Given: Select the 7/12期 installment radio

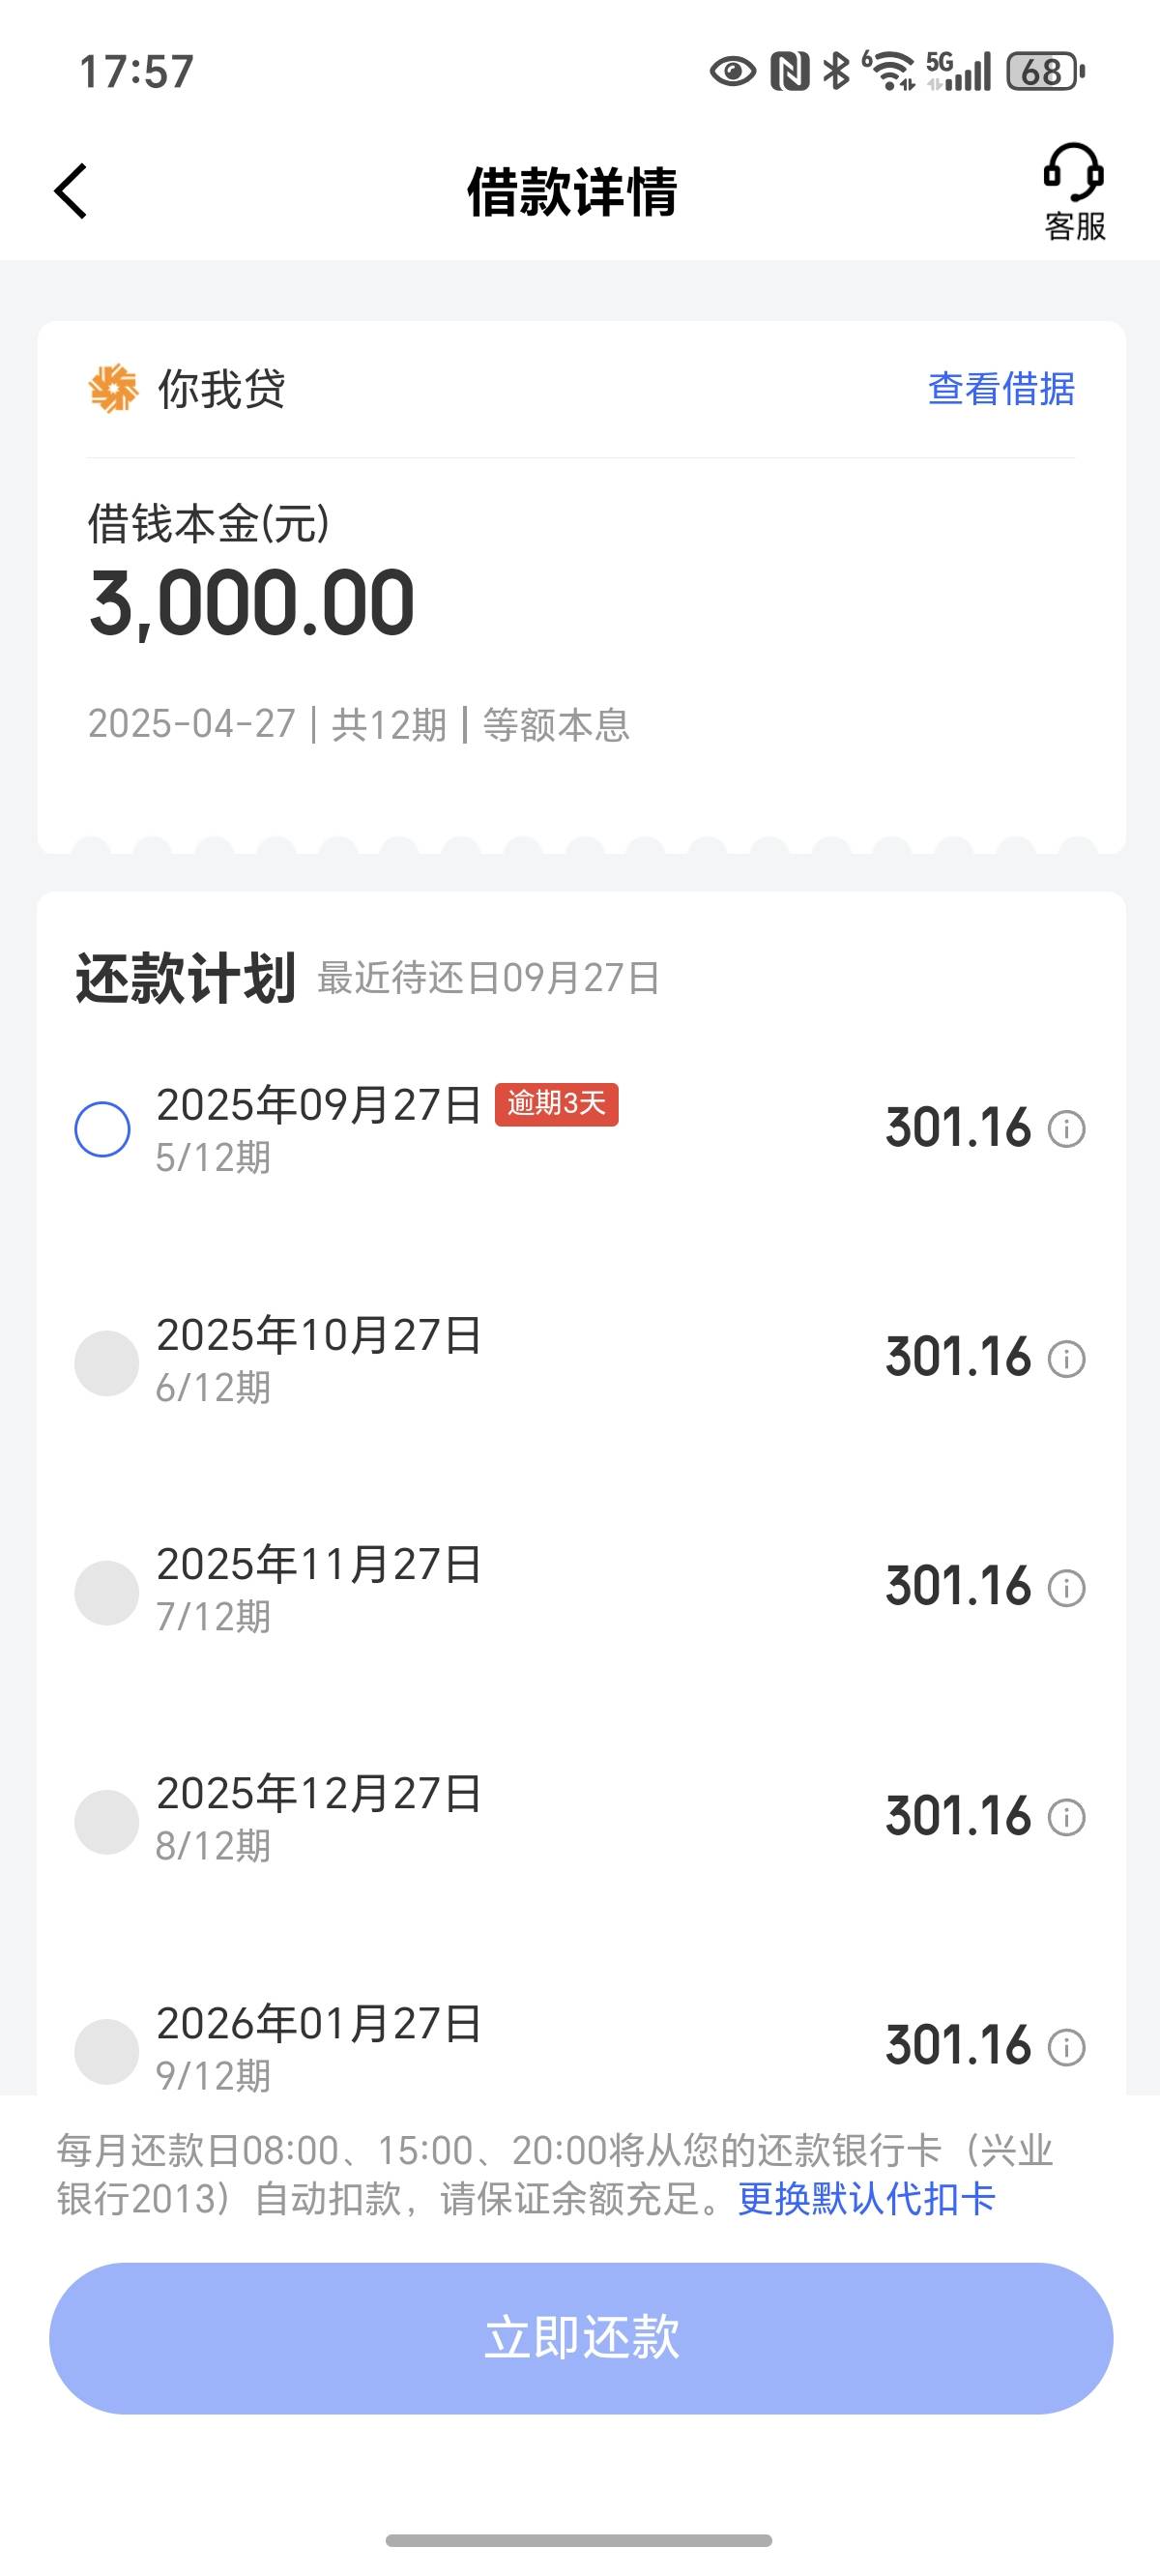Looking at the screenshot, I should point(106,1592).
